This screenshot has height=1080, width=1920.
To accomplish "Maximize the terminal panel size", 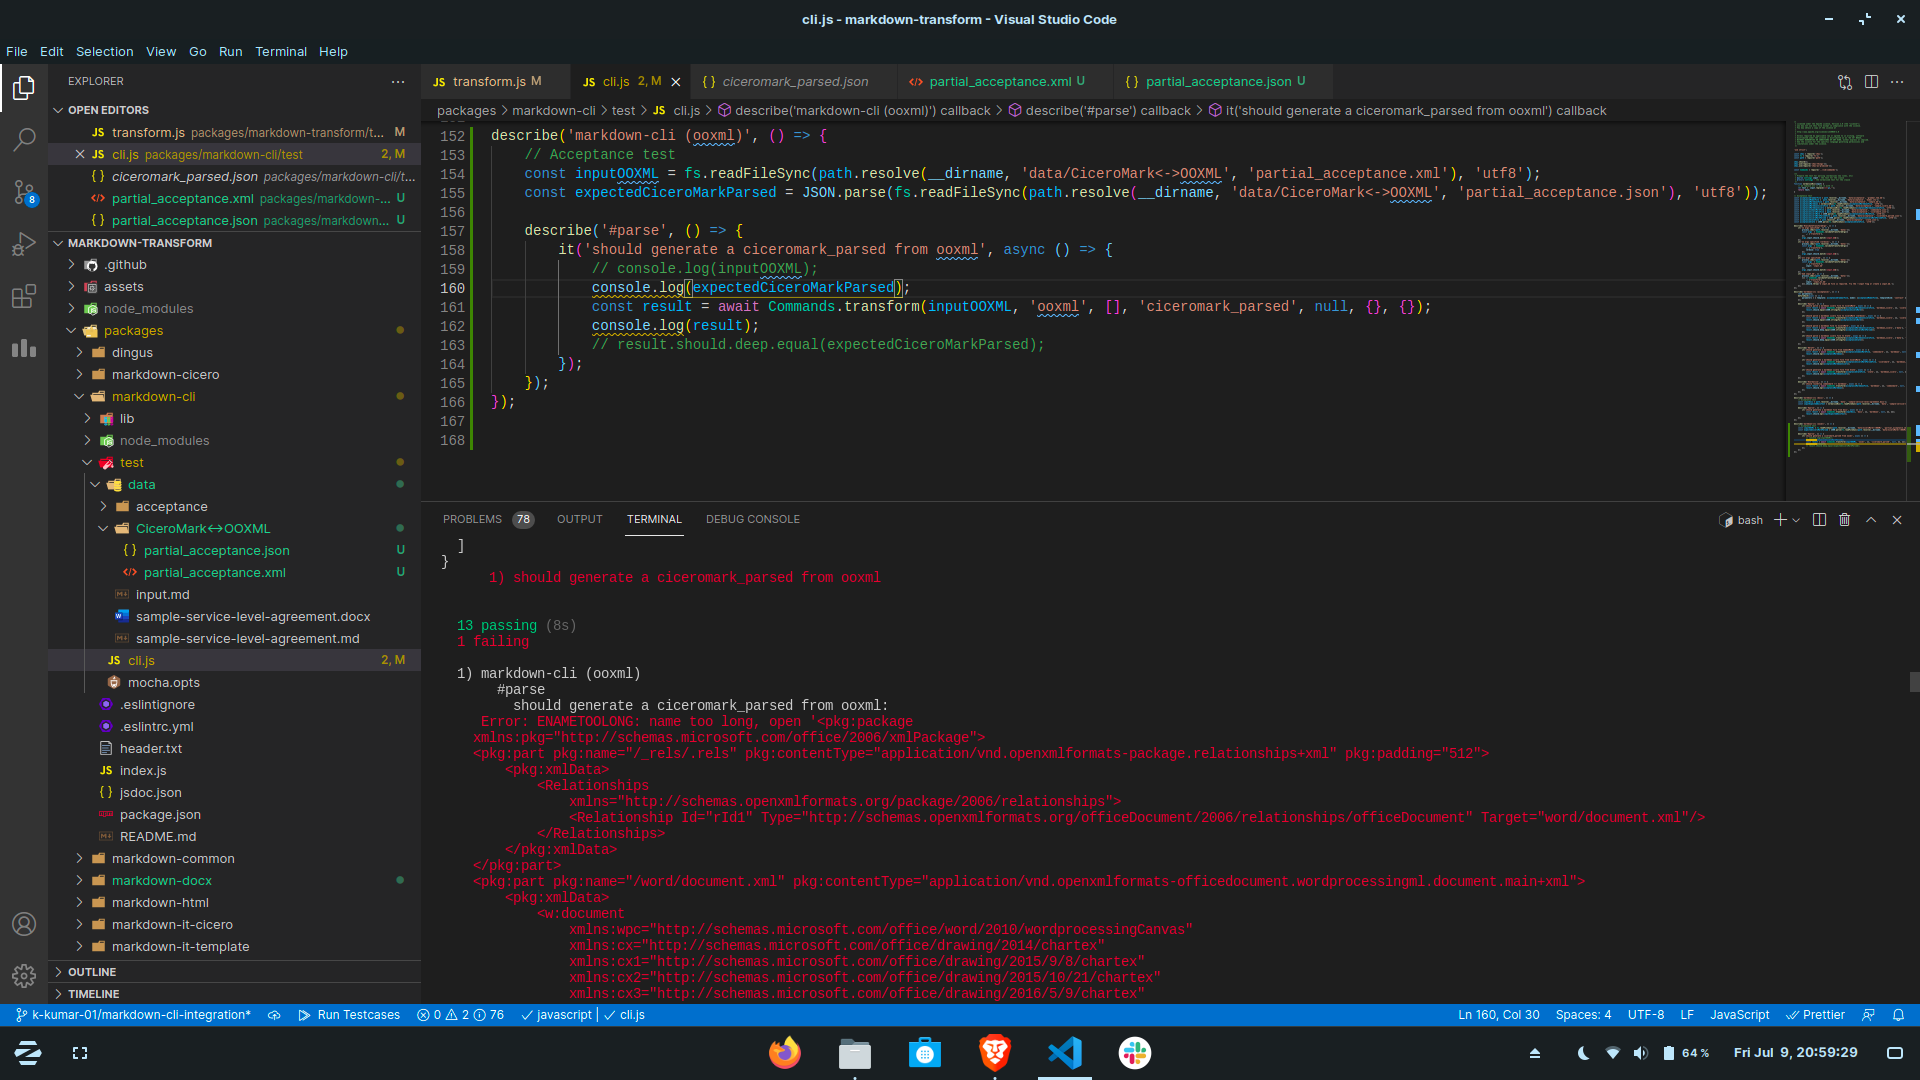I will (1871, 520).
